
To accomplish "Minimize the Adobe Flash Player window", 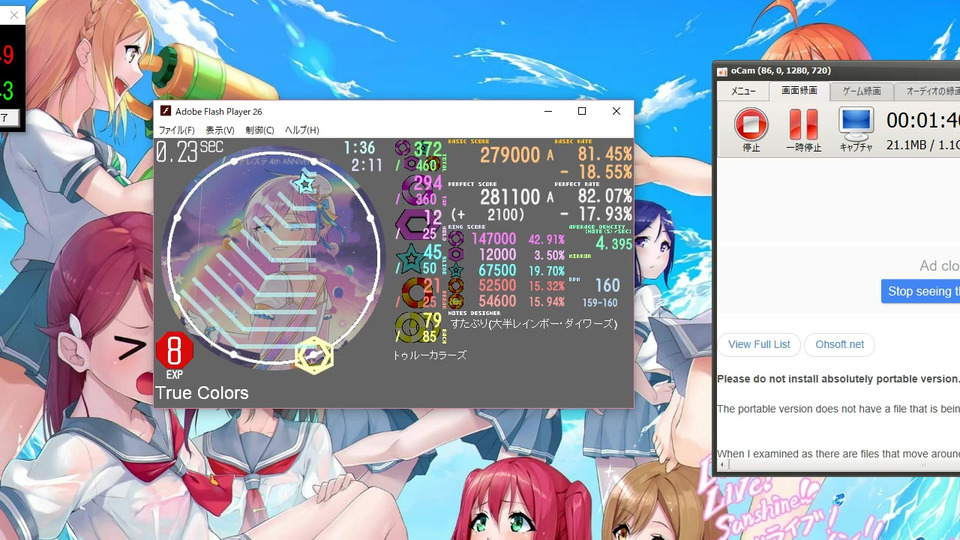I will pyautogui.click(x=548, y=111).
